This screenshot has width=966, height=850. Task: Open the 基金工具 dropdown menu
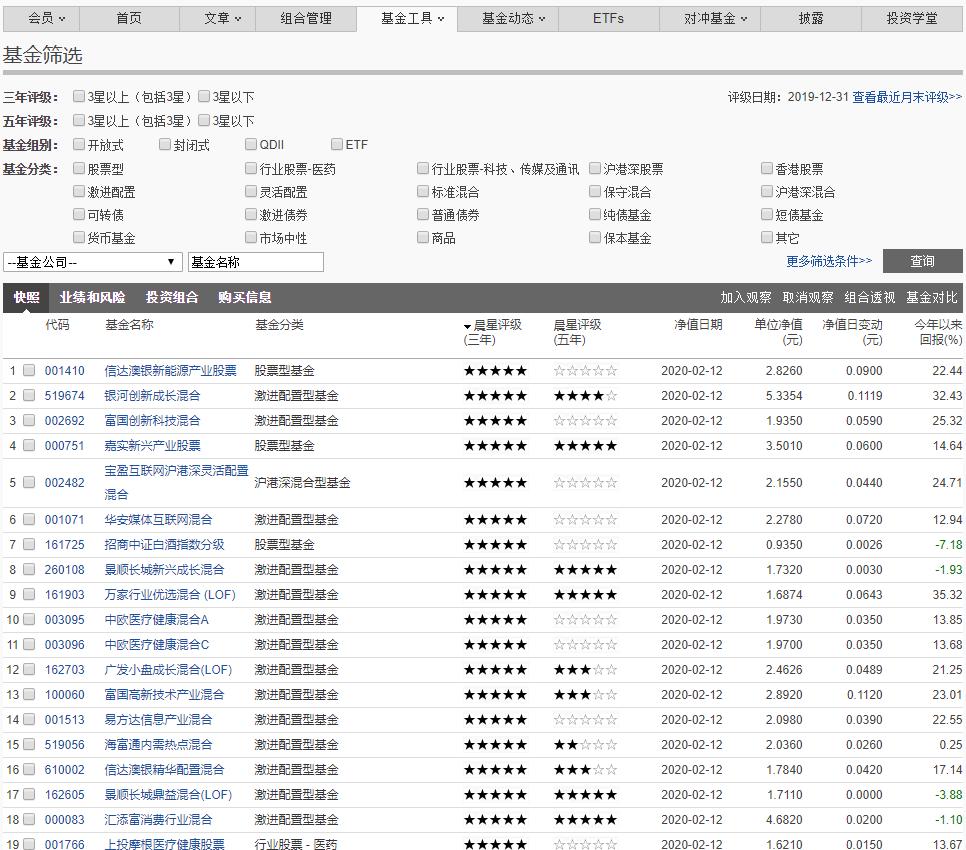[407, 19]
